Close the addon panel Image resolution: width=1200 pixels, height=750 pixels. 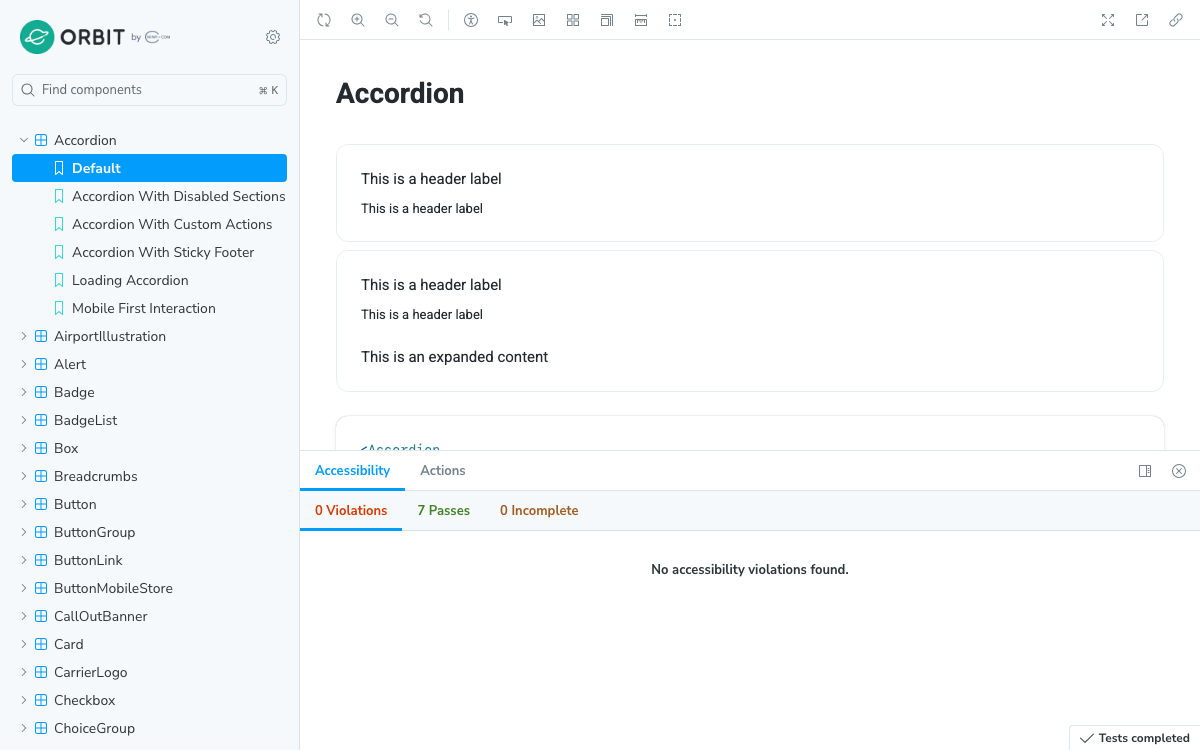1179,471
